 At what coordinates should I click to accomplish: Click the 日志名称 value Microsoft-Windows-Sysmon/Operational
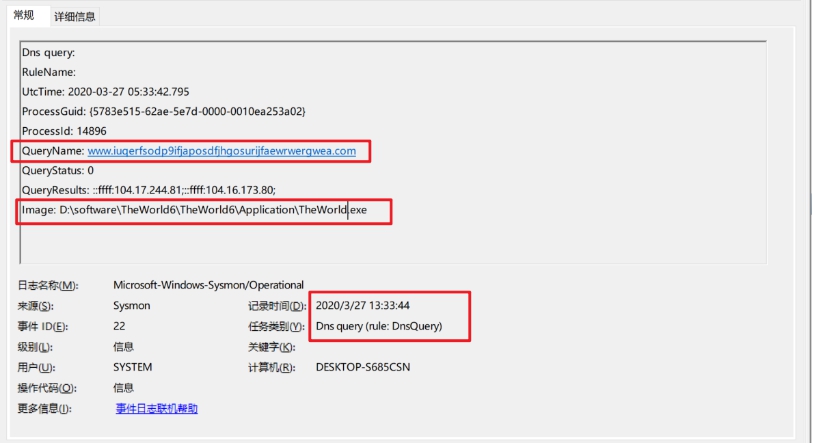208,285
